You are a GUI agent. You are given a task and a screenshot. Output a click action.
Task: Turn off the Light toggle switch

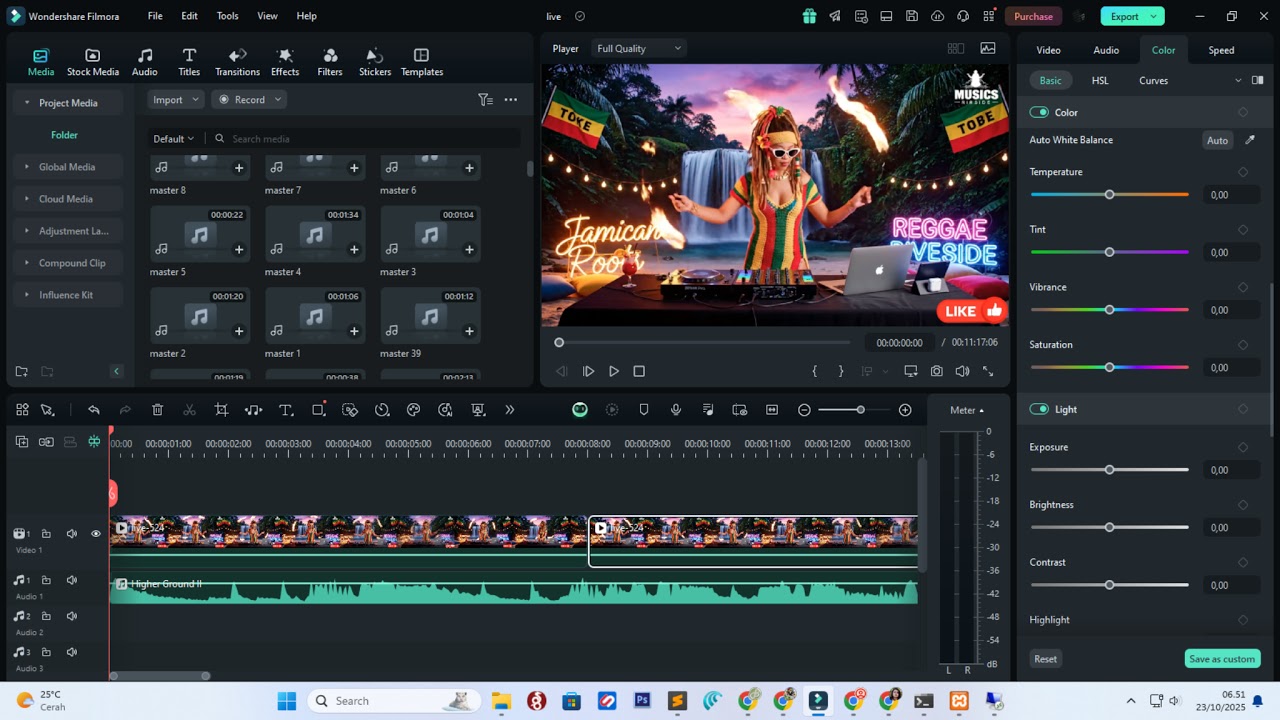[1039, 409]
